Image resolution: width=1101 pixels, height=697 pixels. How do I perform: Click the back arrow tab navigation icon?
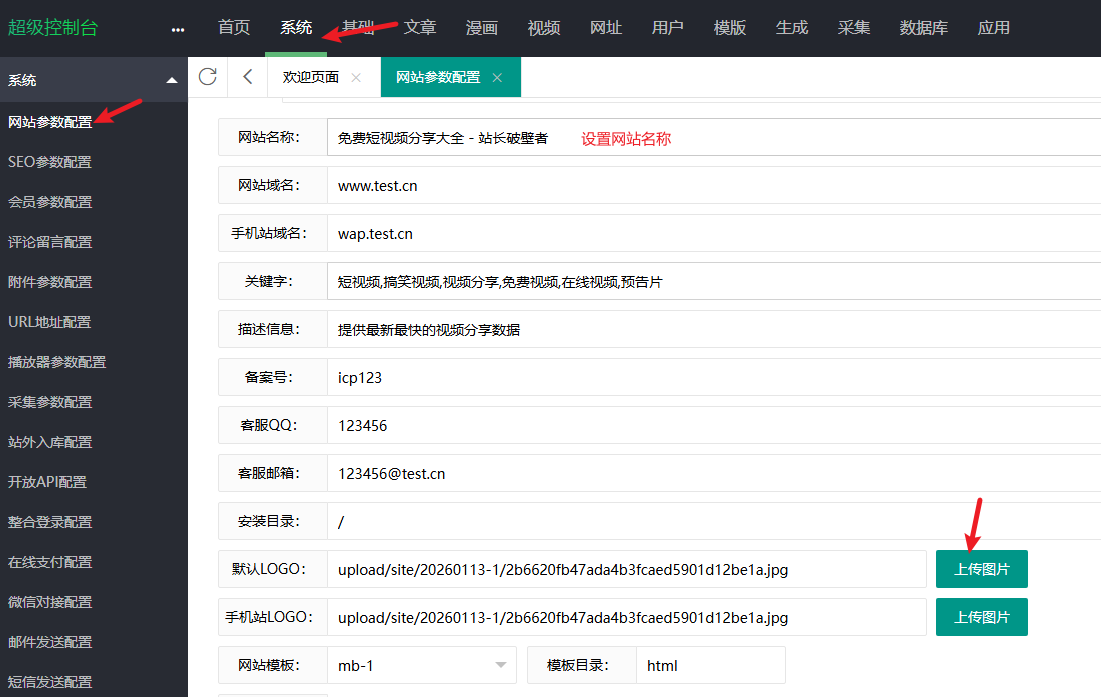tap(248, 77)
